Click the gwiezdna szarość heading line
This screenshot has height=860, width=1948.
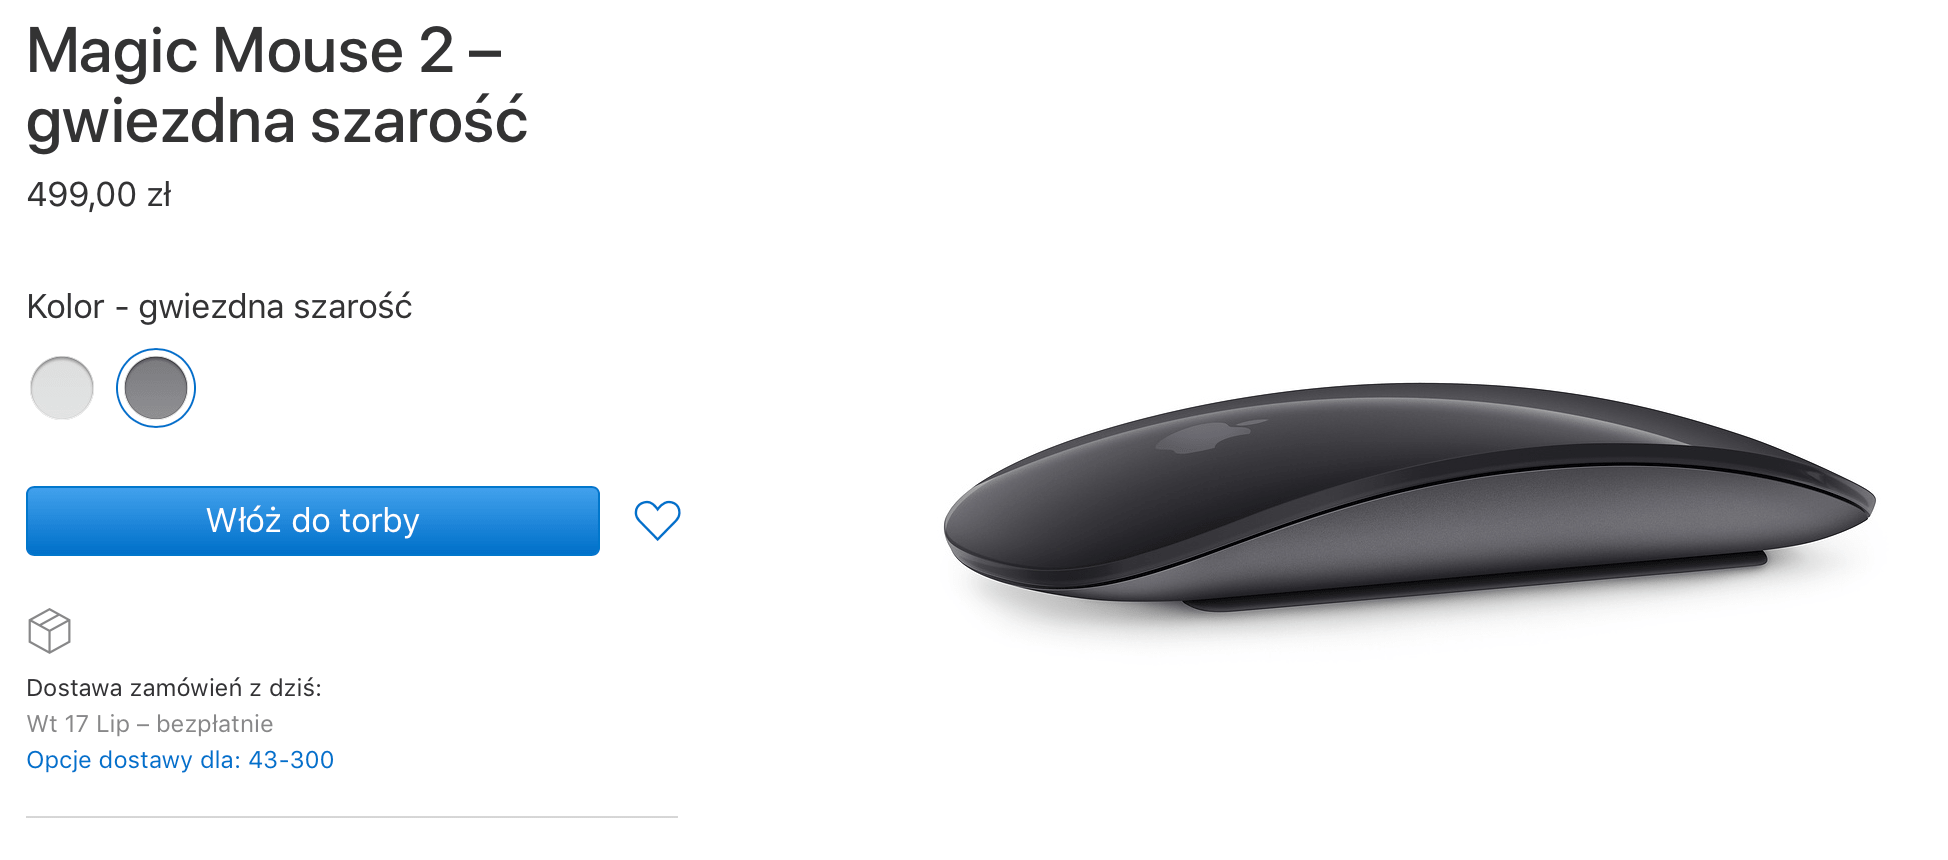pos(277,122)
